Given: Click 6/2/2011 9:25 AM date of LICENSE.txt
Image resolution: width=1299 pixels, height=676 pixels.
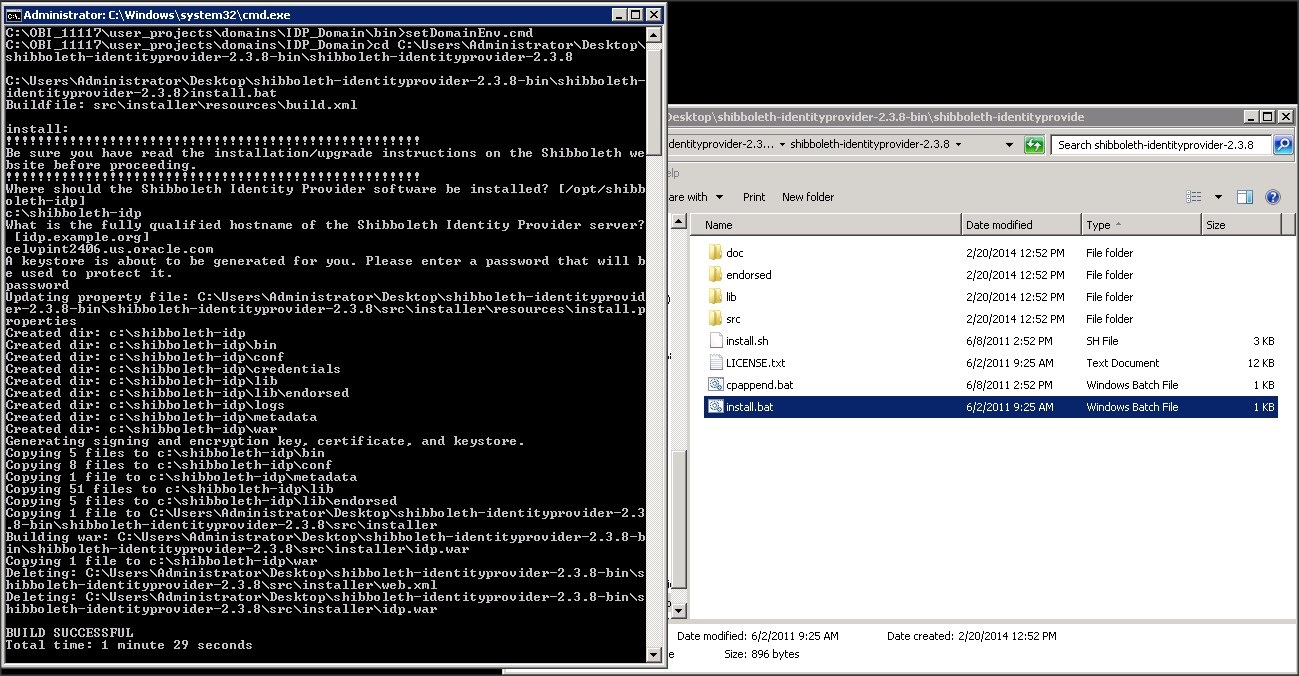Looking at the screenshot, I should point(1009,363).
